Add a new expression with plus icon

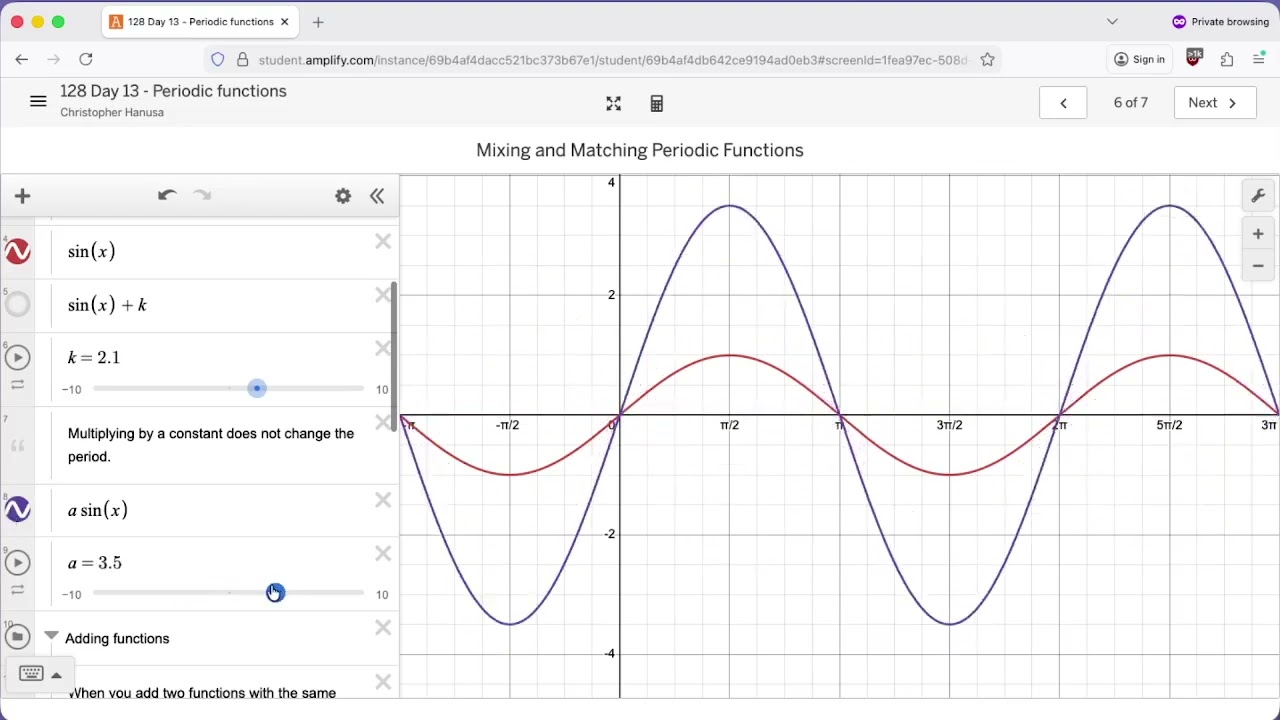[23, 196]
